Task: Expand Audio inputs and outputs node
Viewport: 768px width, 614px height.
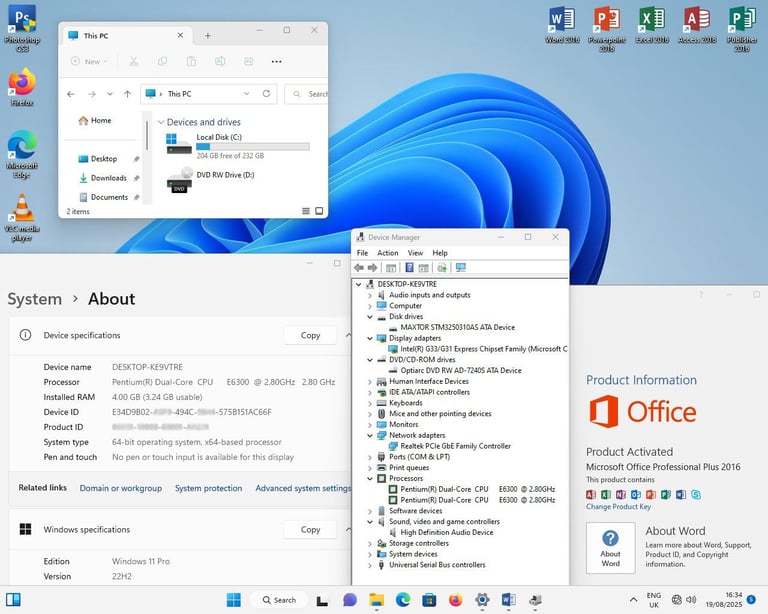Action: [x=370, y=295]
